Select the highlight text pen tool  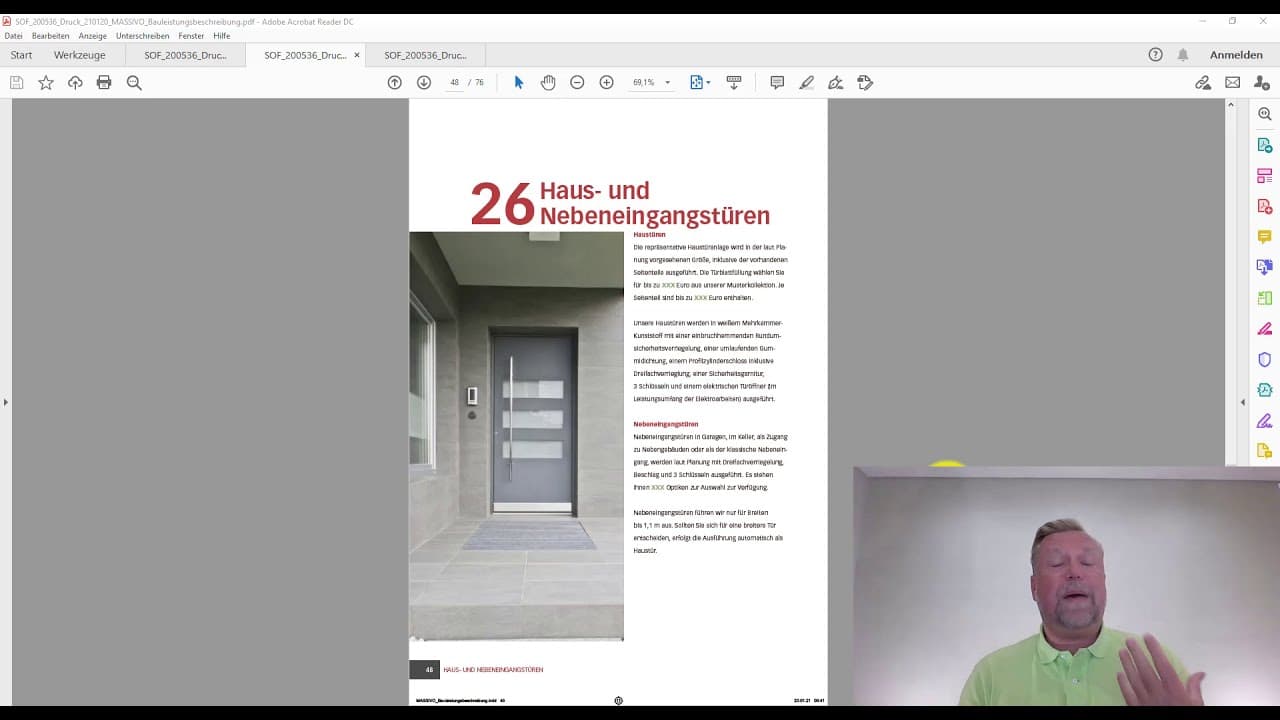click(x=807, y=83)
